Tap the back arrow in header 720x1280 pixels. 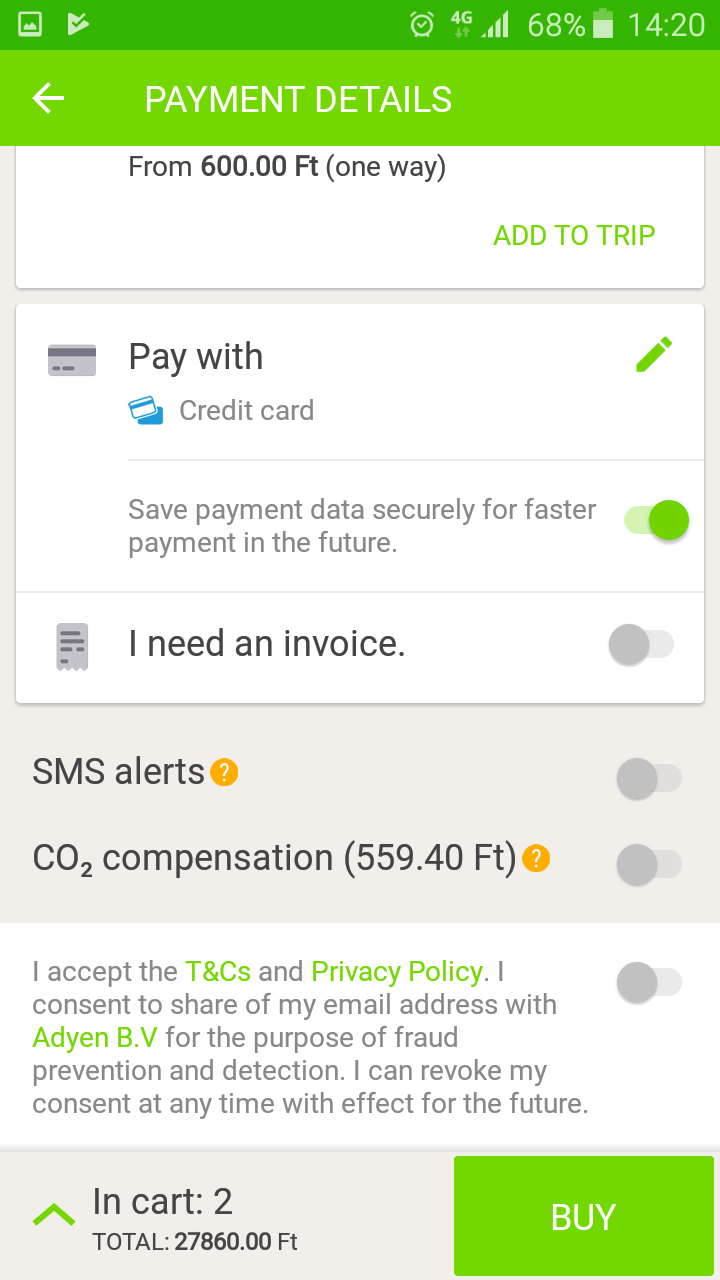[x=48, y=98]
